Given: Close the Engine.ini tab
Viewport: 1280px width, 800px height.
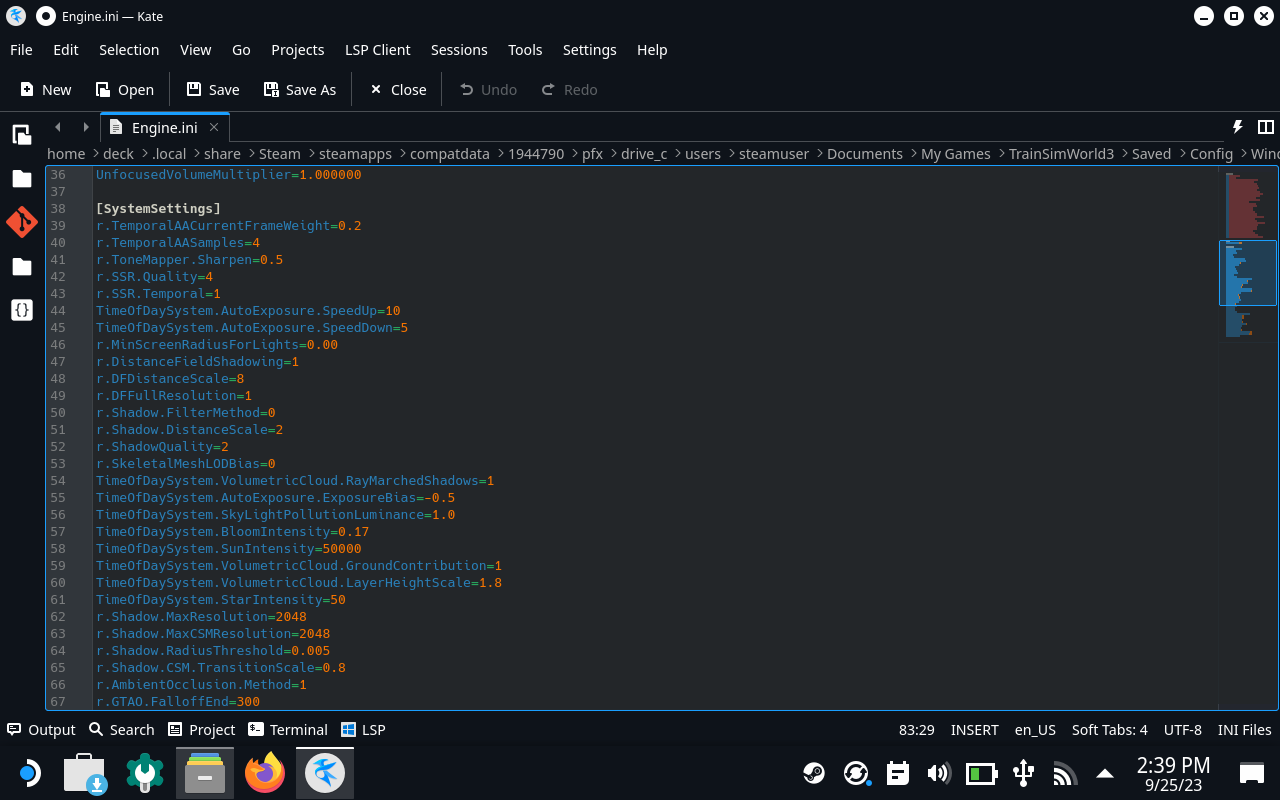Looking at the screenshot, I should click(x=214, y=128).
